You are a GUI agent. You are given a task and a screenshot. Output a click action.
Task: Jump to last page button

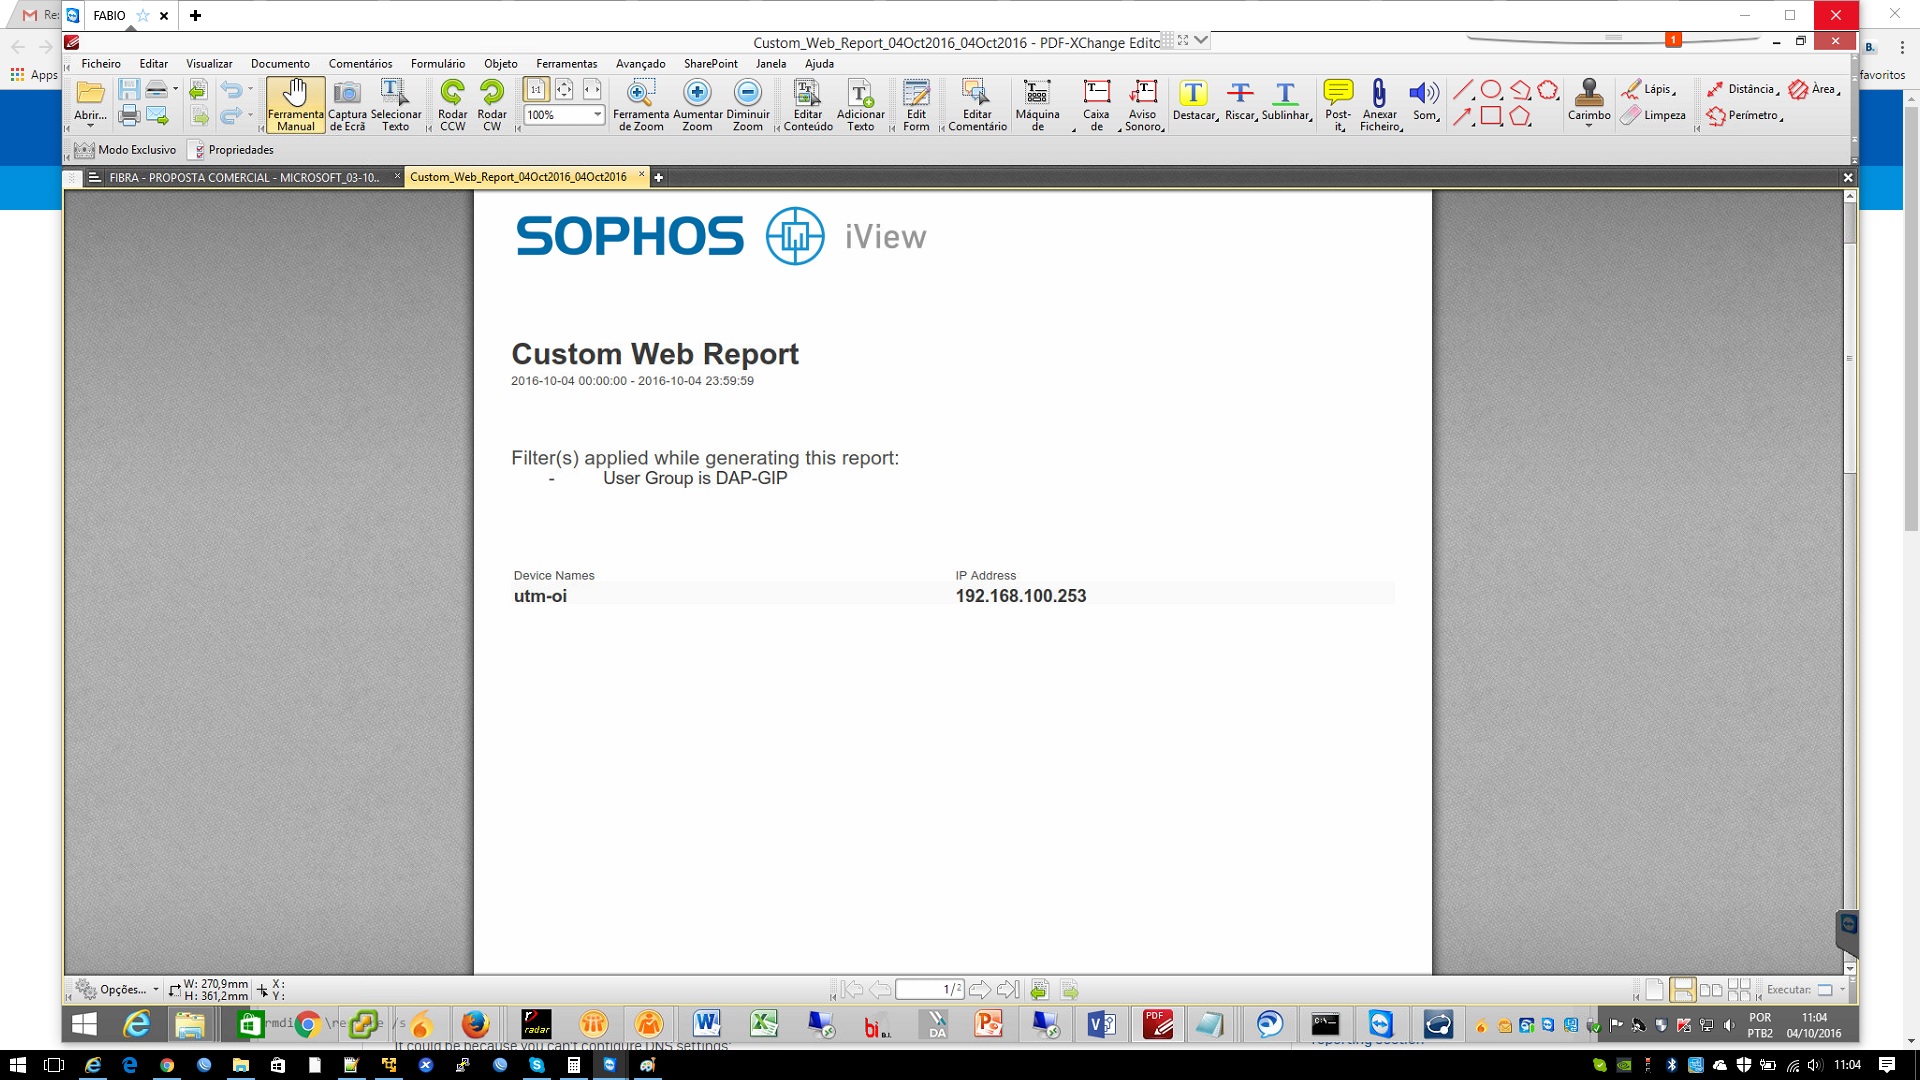1008,990
